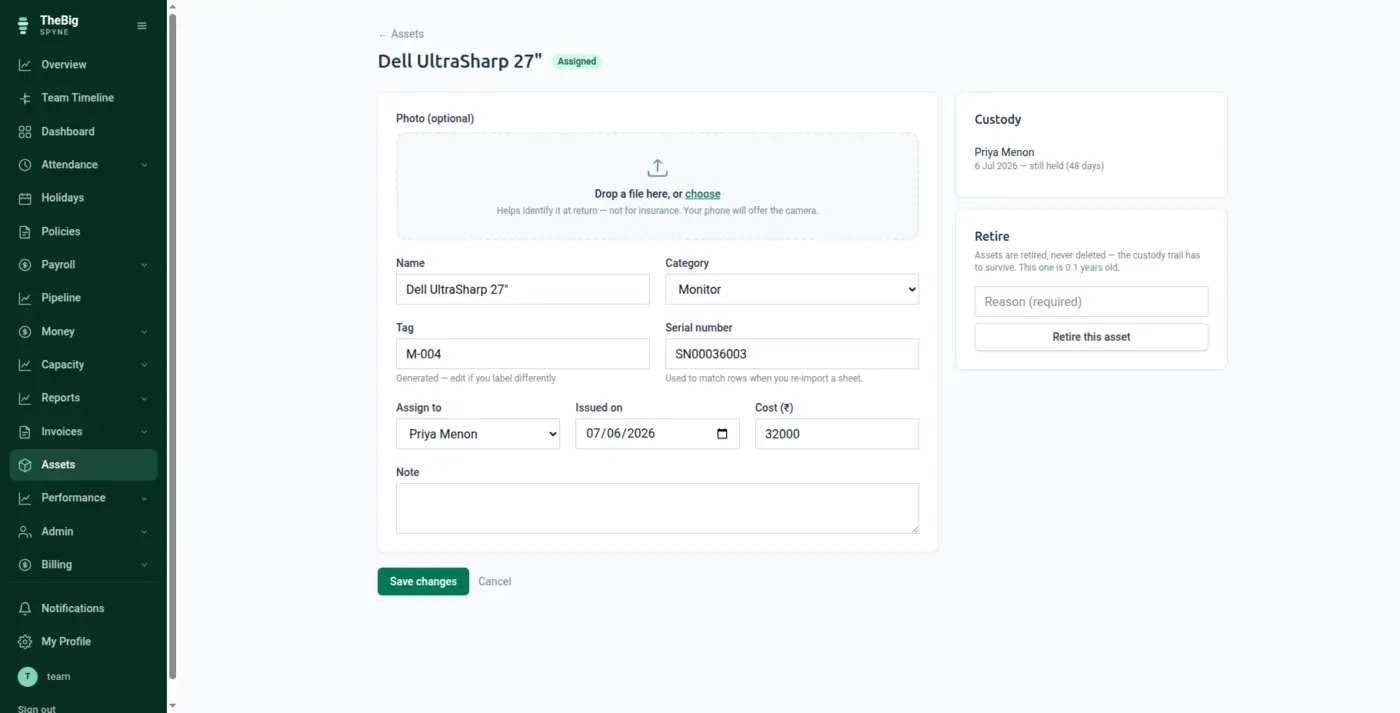The height and width of the screenshot is (713, 1400).
Task: Click the Admin people icon
Action: point(25,532)
